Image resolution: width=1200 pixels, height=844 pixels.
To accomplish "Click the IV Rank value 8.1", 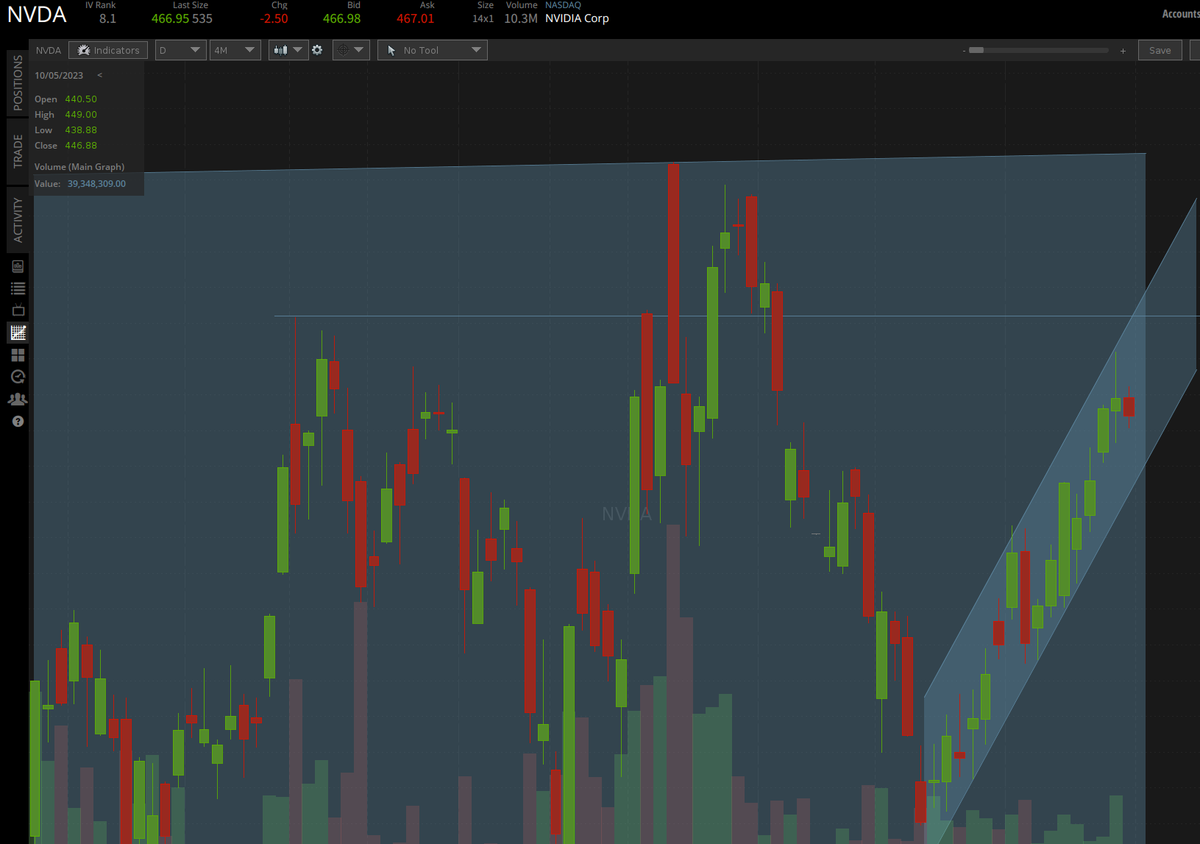I will (107, 18).
